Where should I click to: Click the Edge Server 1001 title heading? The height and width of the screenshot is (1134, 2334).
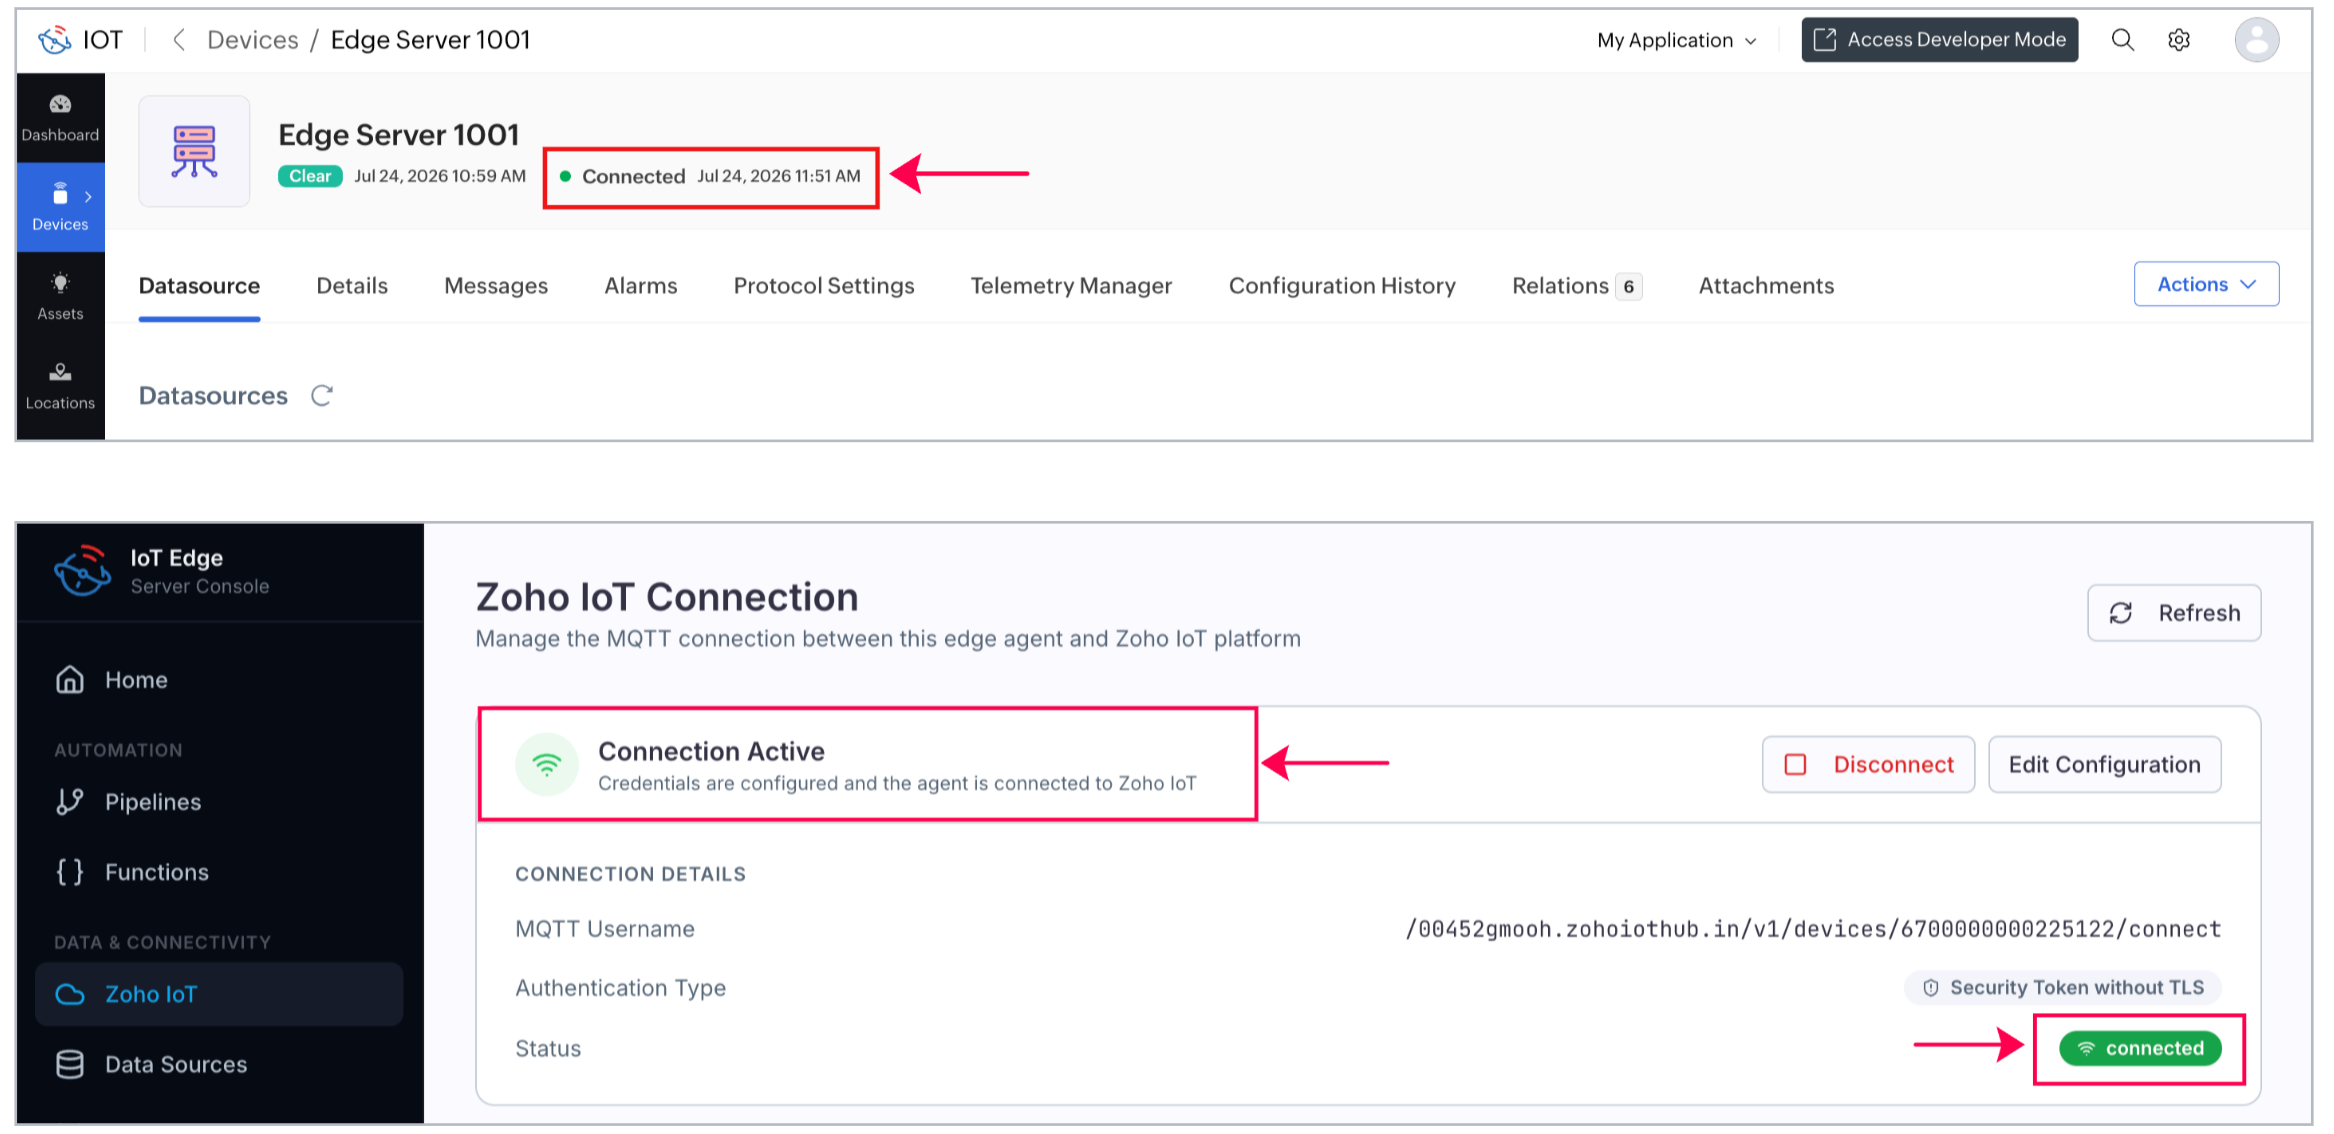tap(399, 135)
